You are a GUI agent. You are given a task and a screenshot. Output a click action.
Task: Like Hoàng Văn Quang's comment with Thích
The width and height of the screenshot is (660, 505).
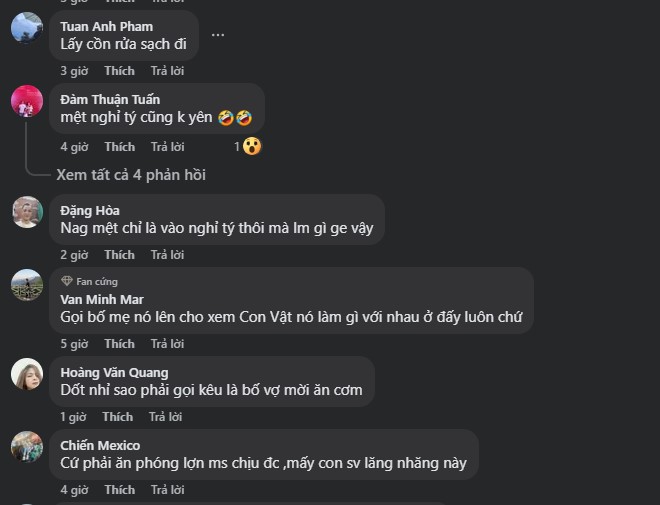[117, 417]
